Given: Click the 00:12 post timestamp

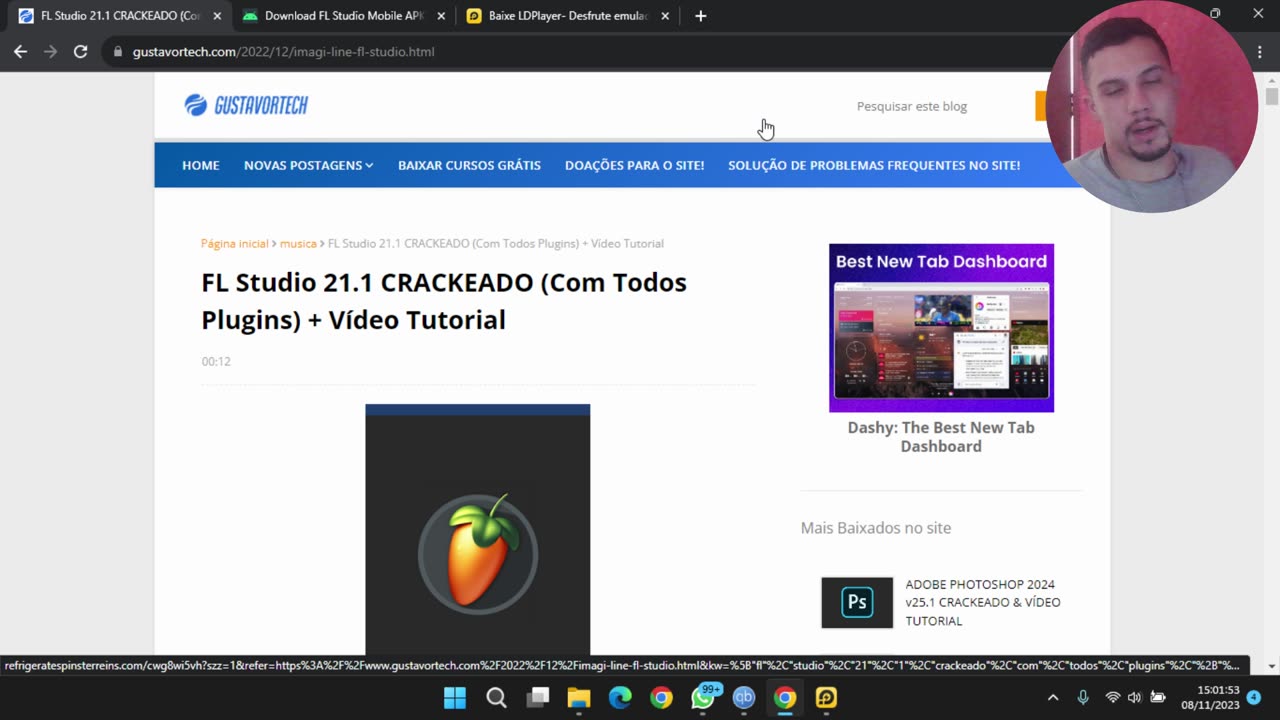Looking at the screenshot, I should (x=216, y=361).
